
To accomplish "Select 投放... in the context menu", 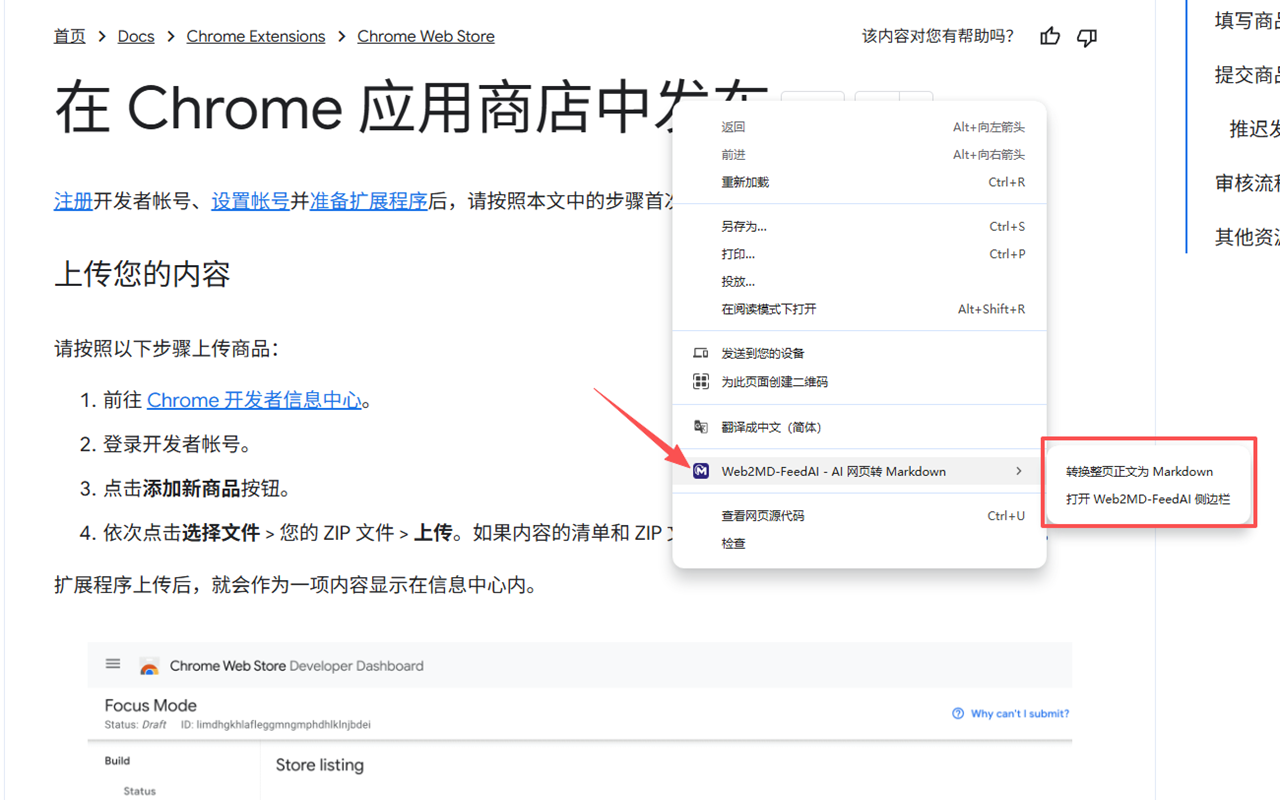I will (859, 282).
